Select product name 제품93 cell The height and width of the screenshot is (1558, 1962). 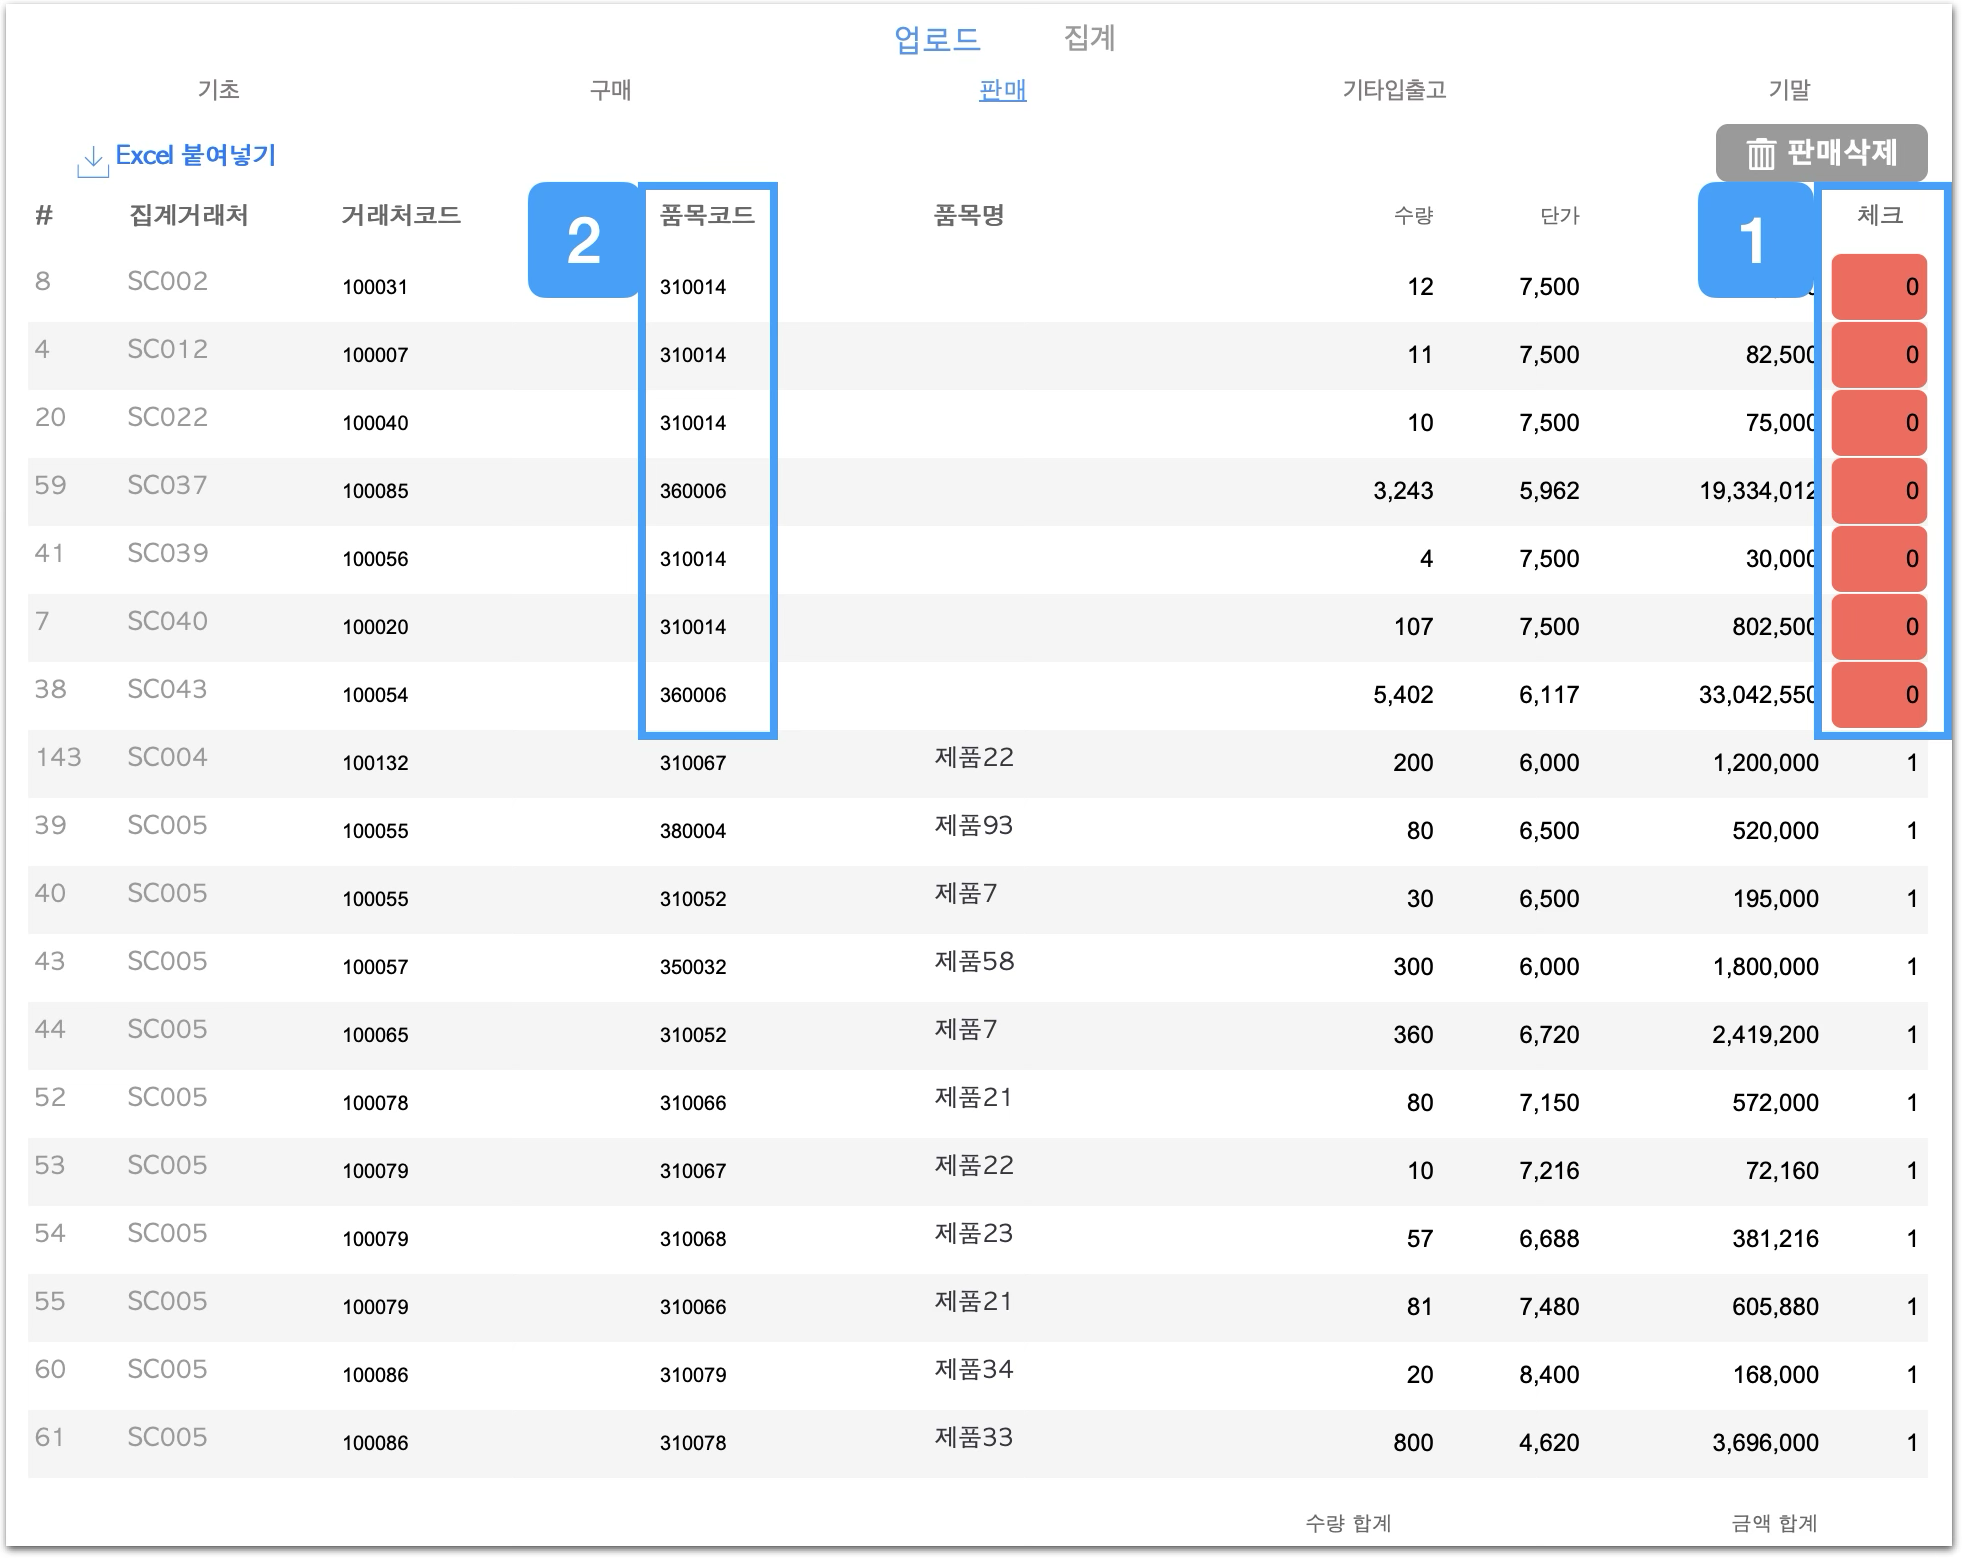[973, 826]
